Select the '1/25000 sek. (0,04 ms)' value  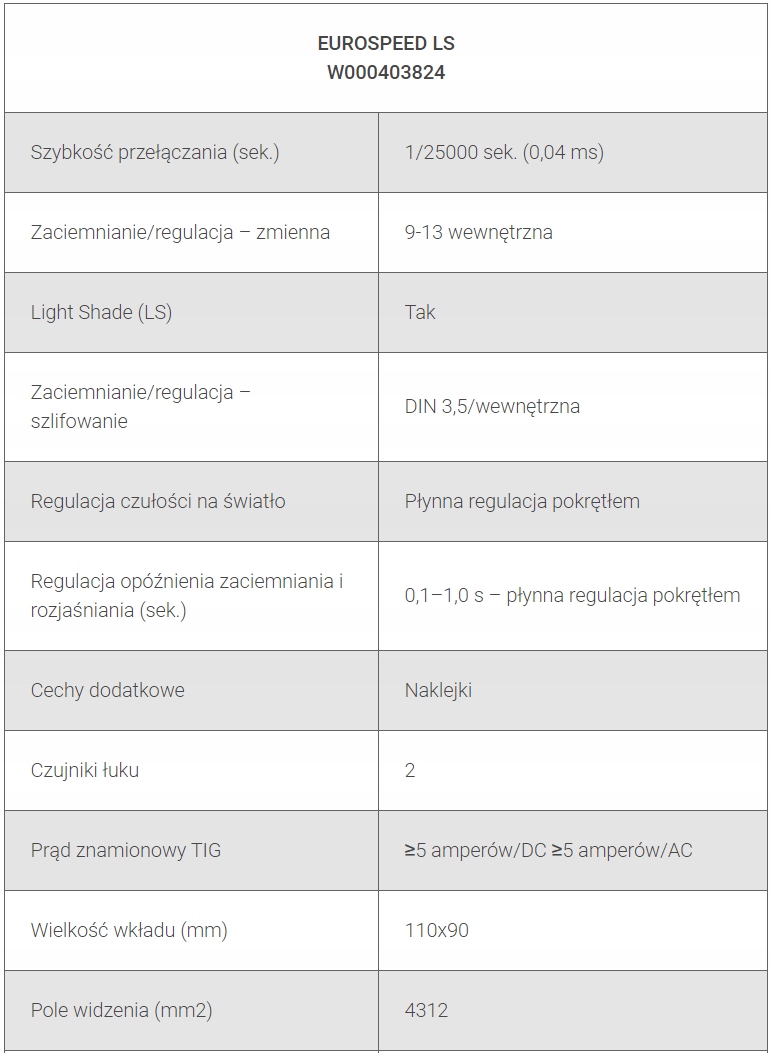click(x=504, y=152)
